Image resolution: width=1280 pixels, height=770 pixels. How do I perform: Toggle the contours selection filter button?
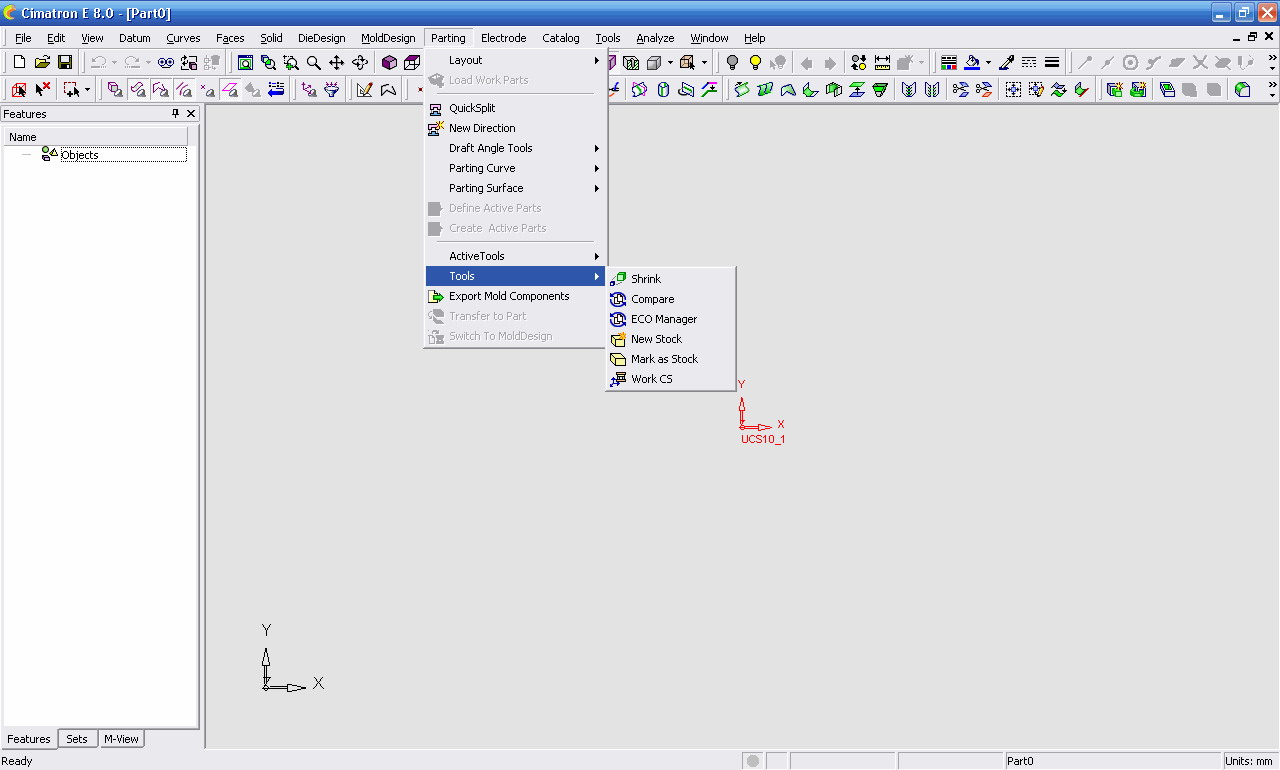161,90
